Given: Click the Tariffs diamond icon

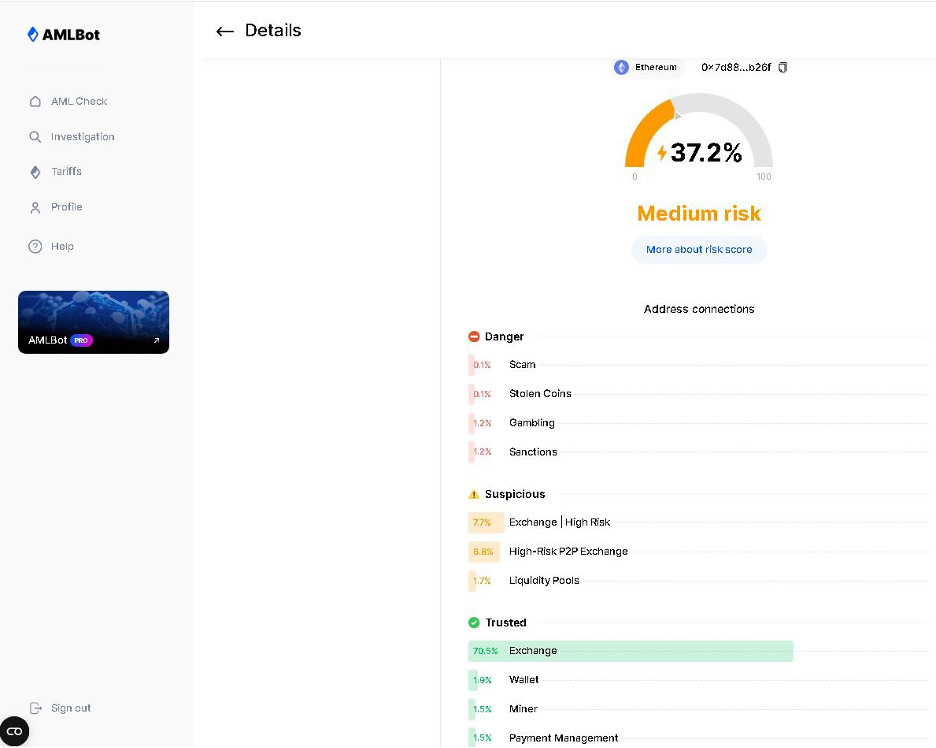Looking at the screenshot, I should (35, 172).
